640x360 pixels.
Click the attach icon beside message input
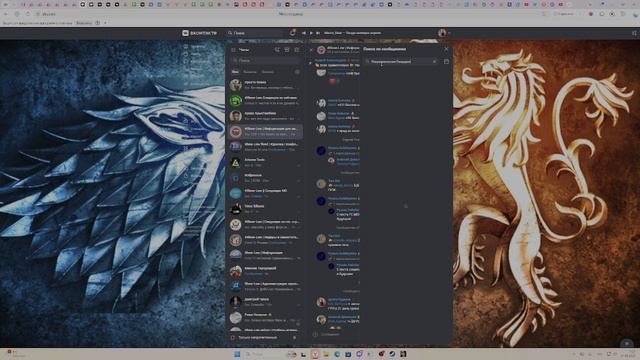point(315,334)
